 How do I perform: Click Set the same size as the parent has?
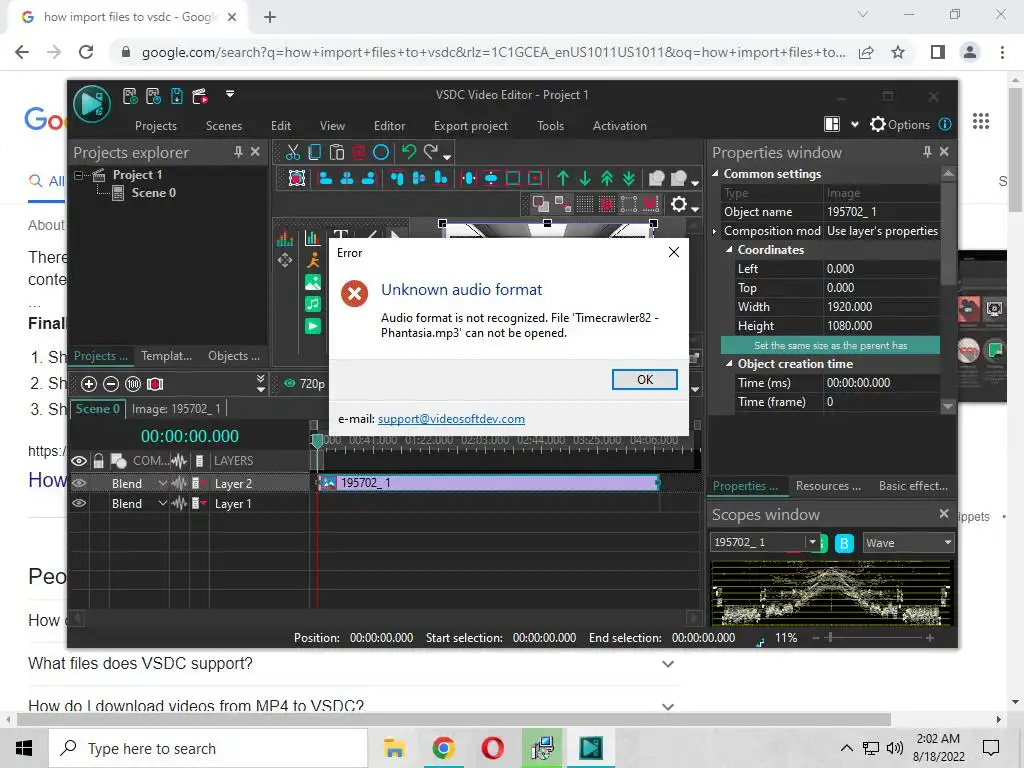tap(830, 345)
